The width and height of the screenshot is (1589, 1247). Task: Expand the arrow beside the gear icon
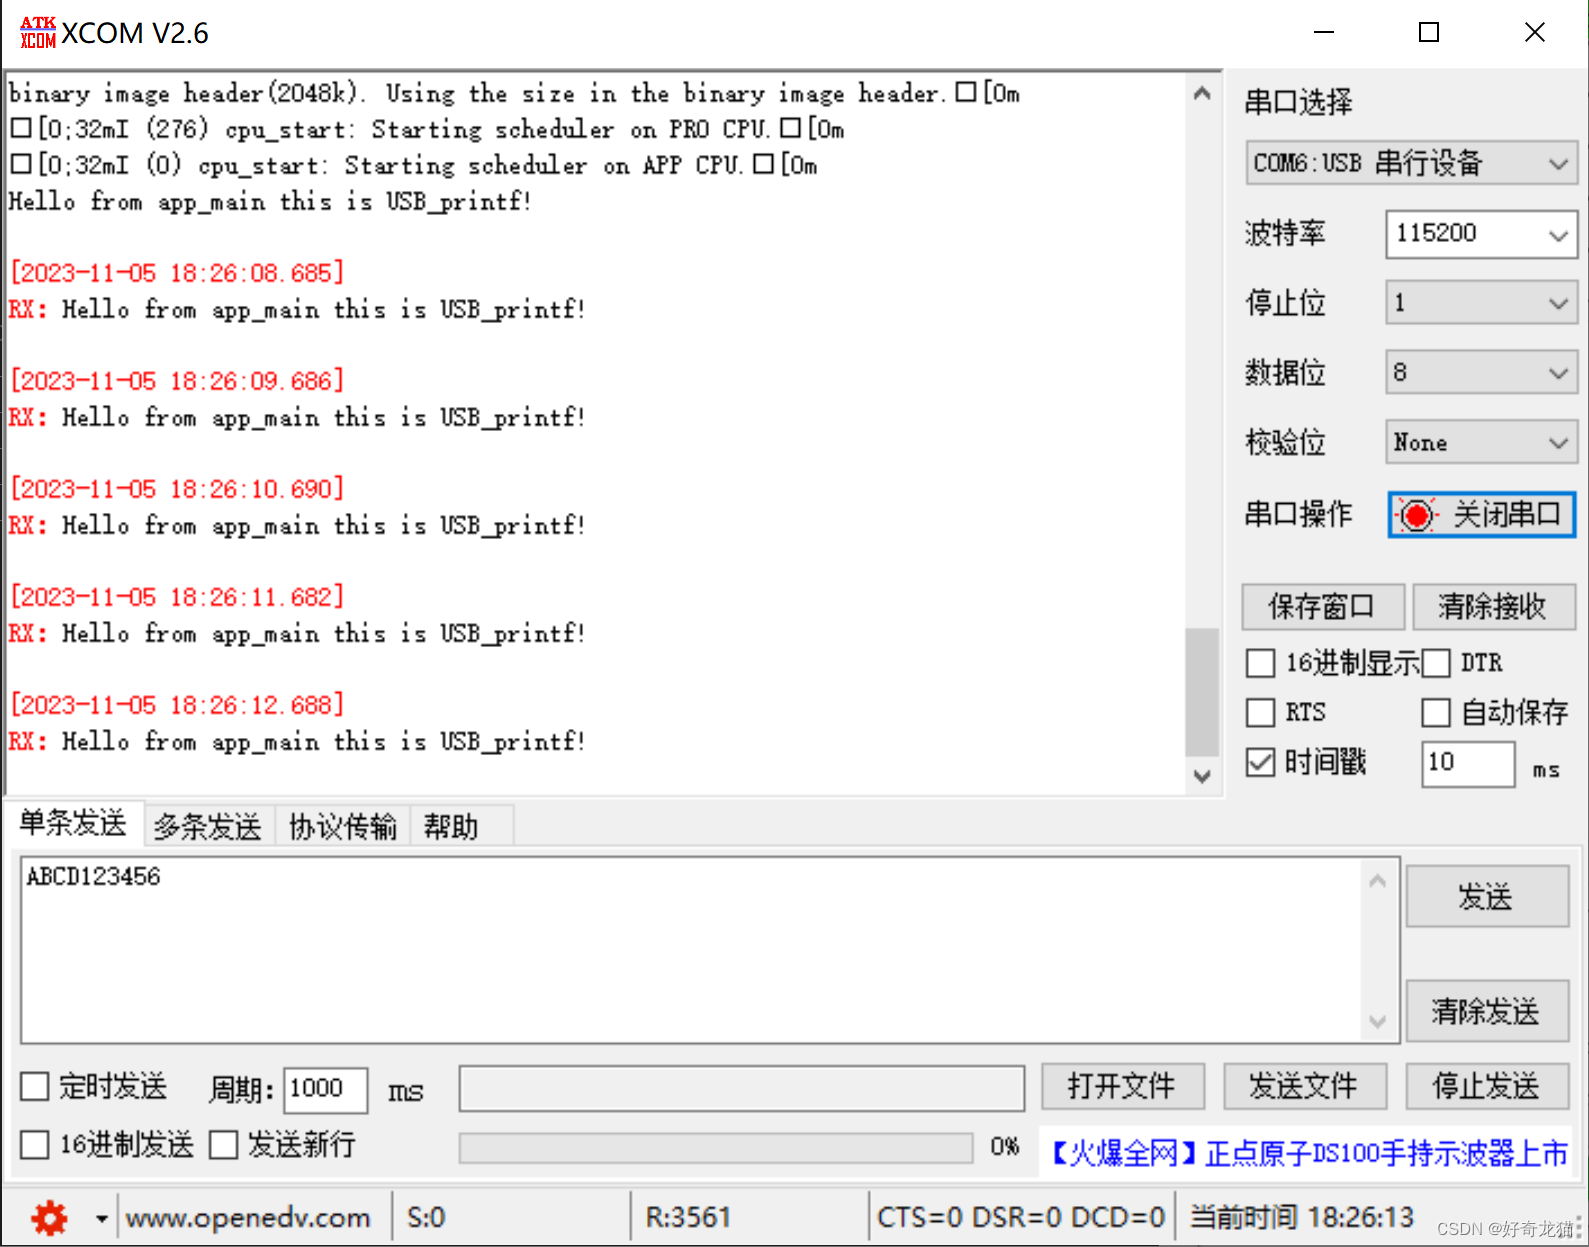click(101, 1218)
